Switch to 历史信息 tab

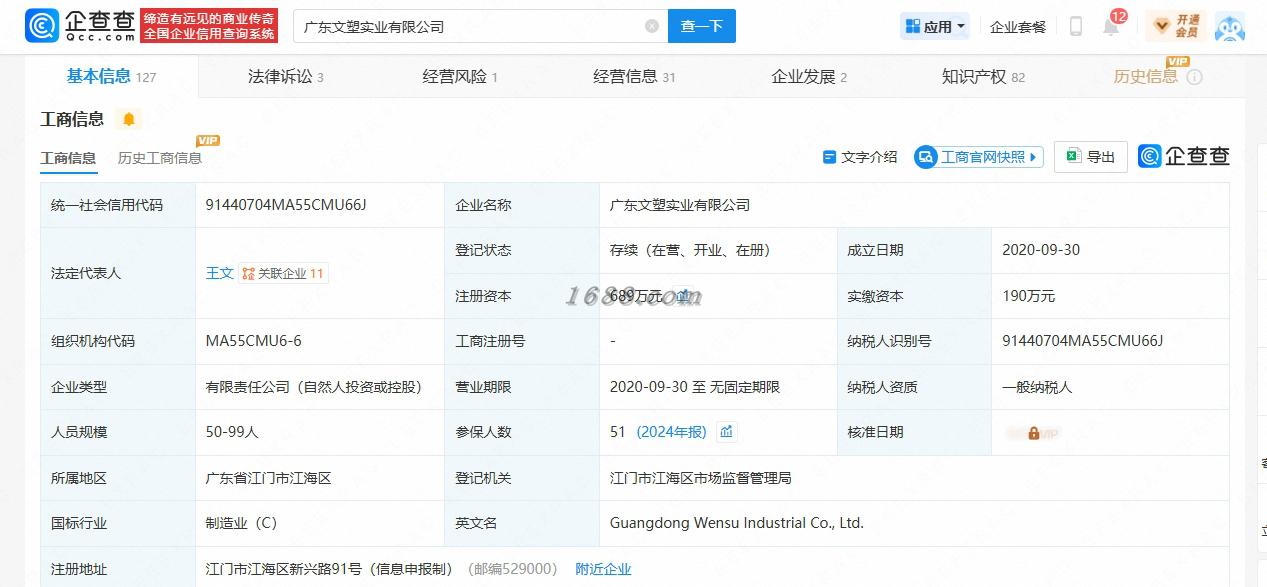click(x=1146, y=77)
